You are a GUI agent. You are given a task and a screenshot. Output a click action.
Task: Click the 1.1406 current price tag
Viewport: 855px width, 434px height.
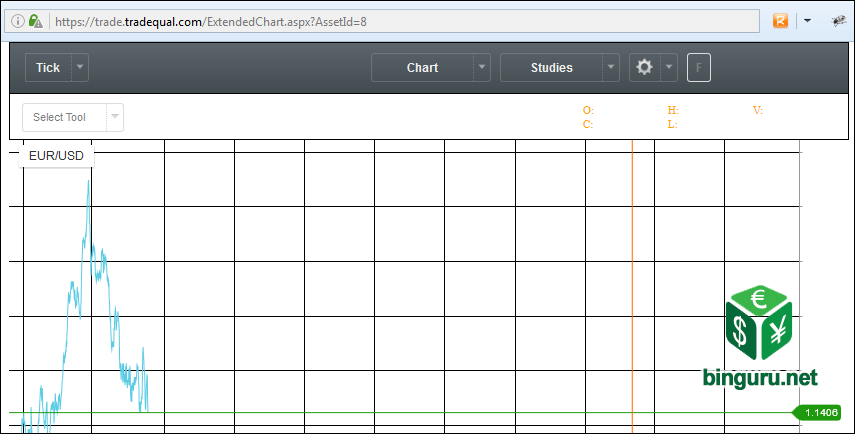pyautogui.click(x=817, y=413)
